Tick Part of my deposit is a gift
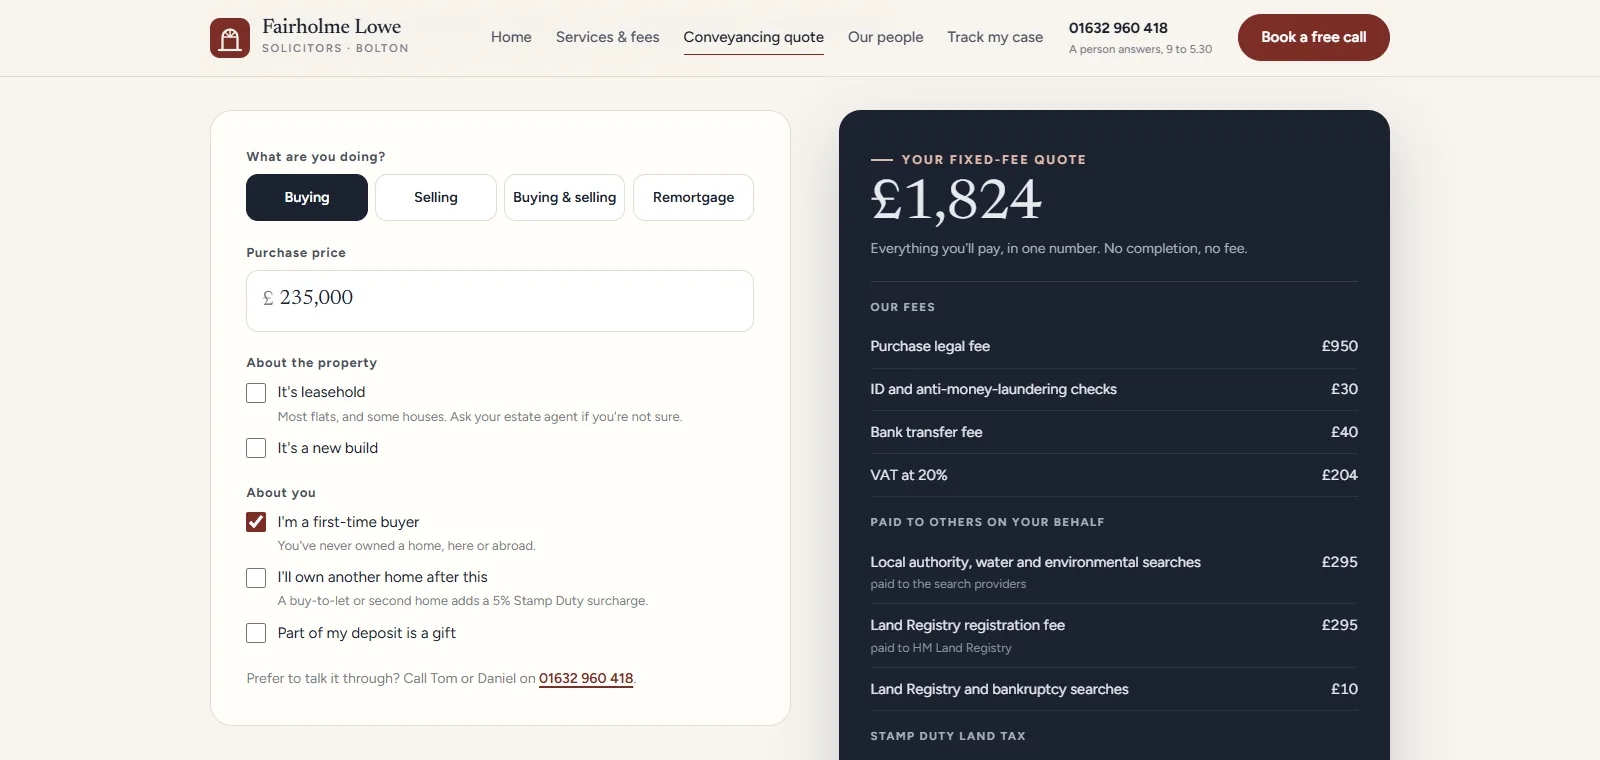The width and height of the screenshot is (1600, 760). tap(256, 633)
